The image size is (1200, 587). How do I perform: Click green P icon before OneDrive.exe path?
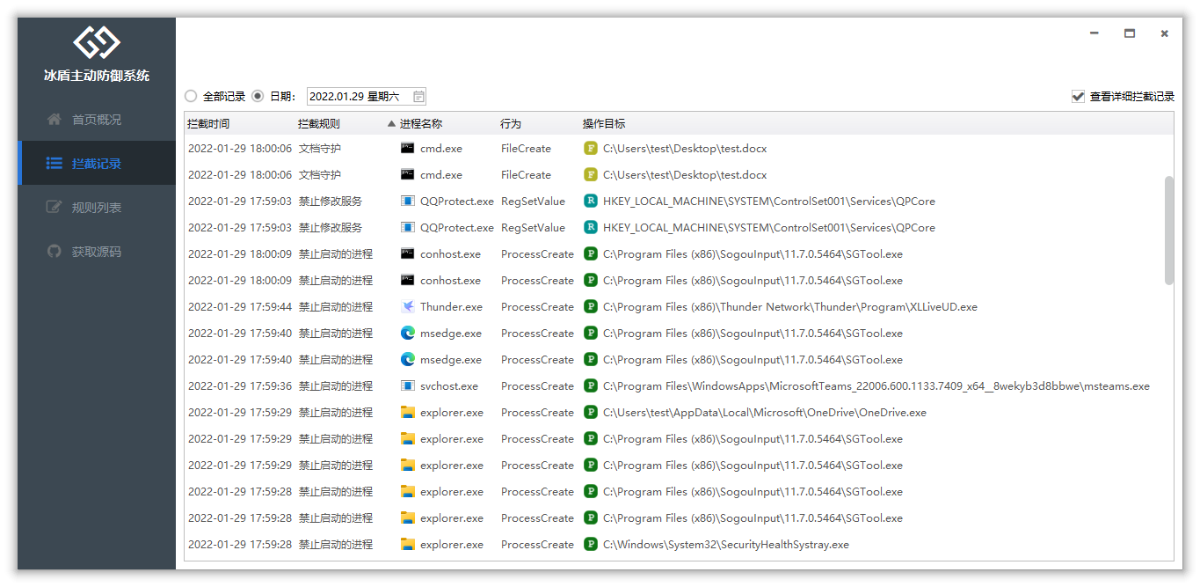tap(591, 412)
